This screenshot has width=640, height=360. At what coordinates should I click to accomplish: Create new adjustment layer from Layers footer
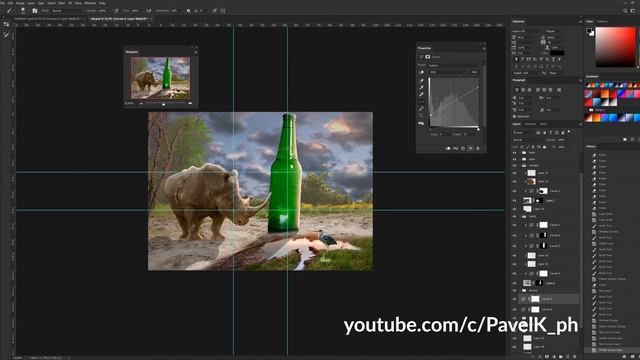554,356
